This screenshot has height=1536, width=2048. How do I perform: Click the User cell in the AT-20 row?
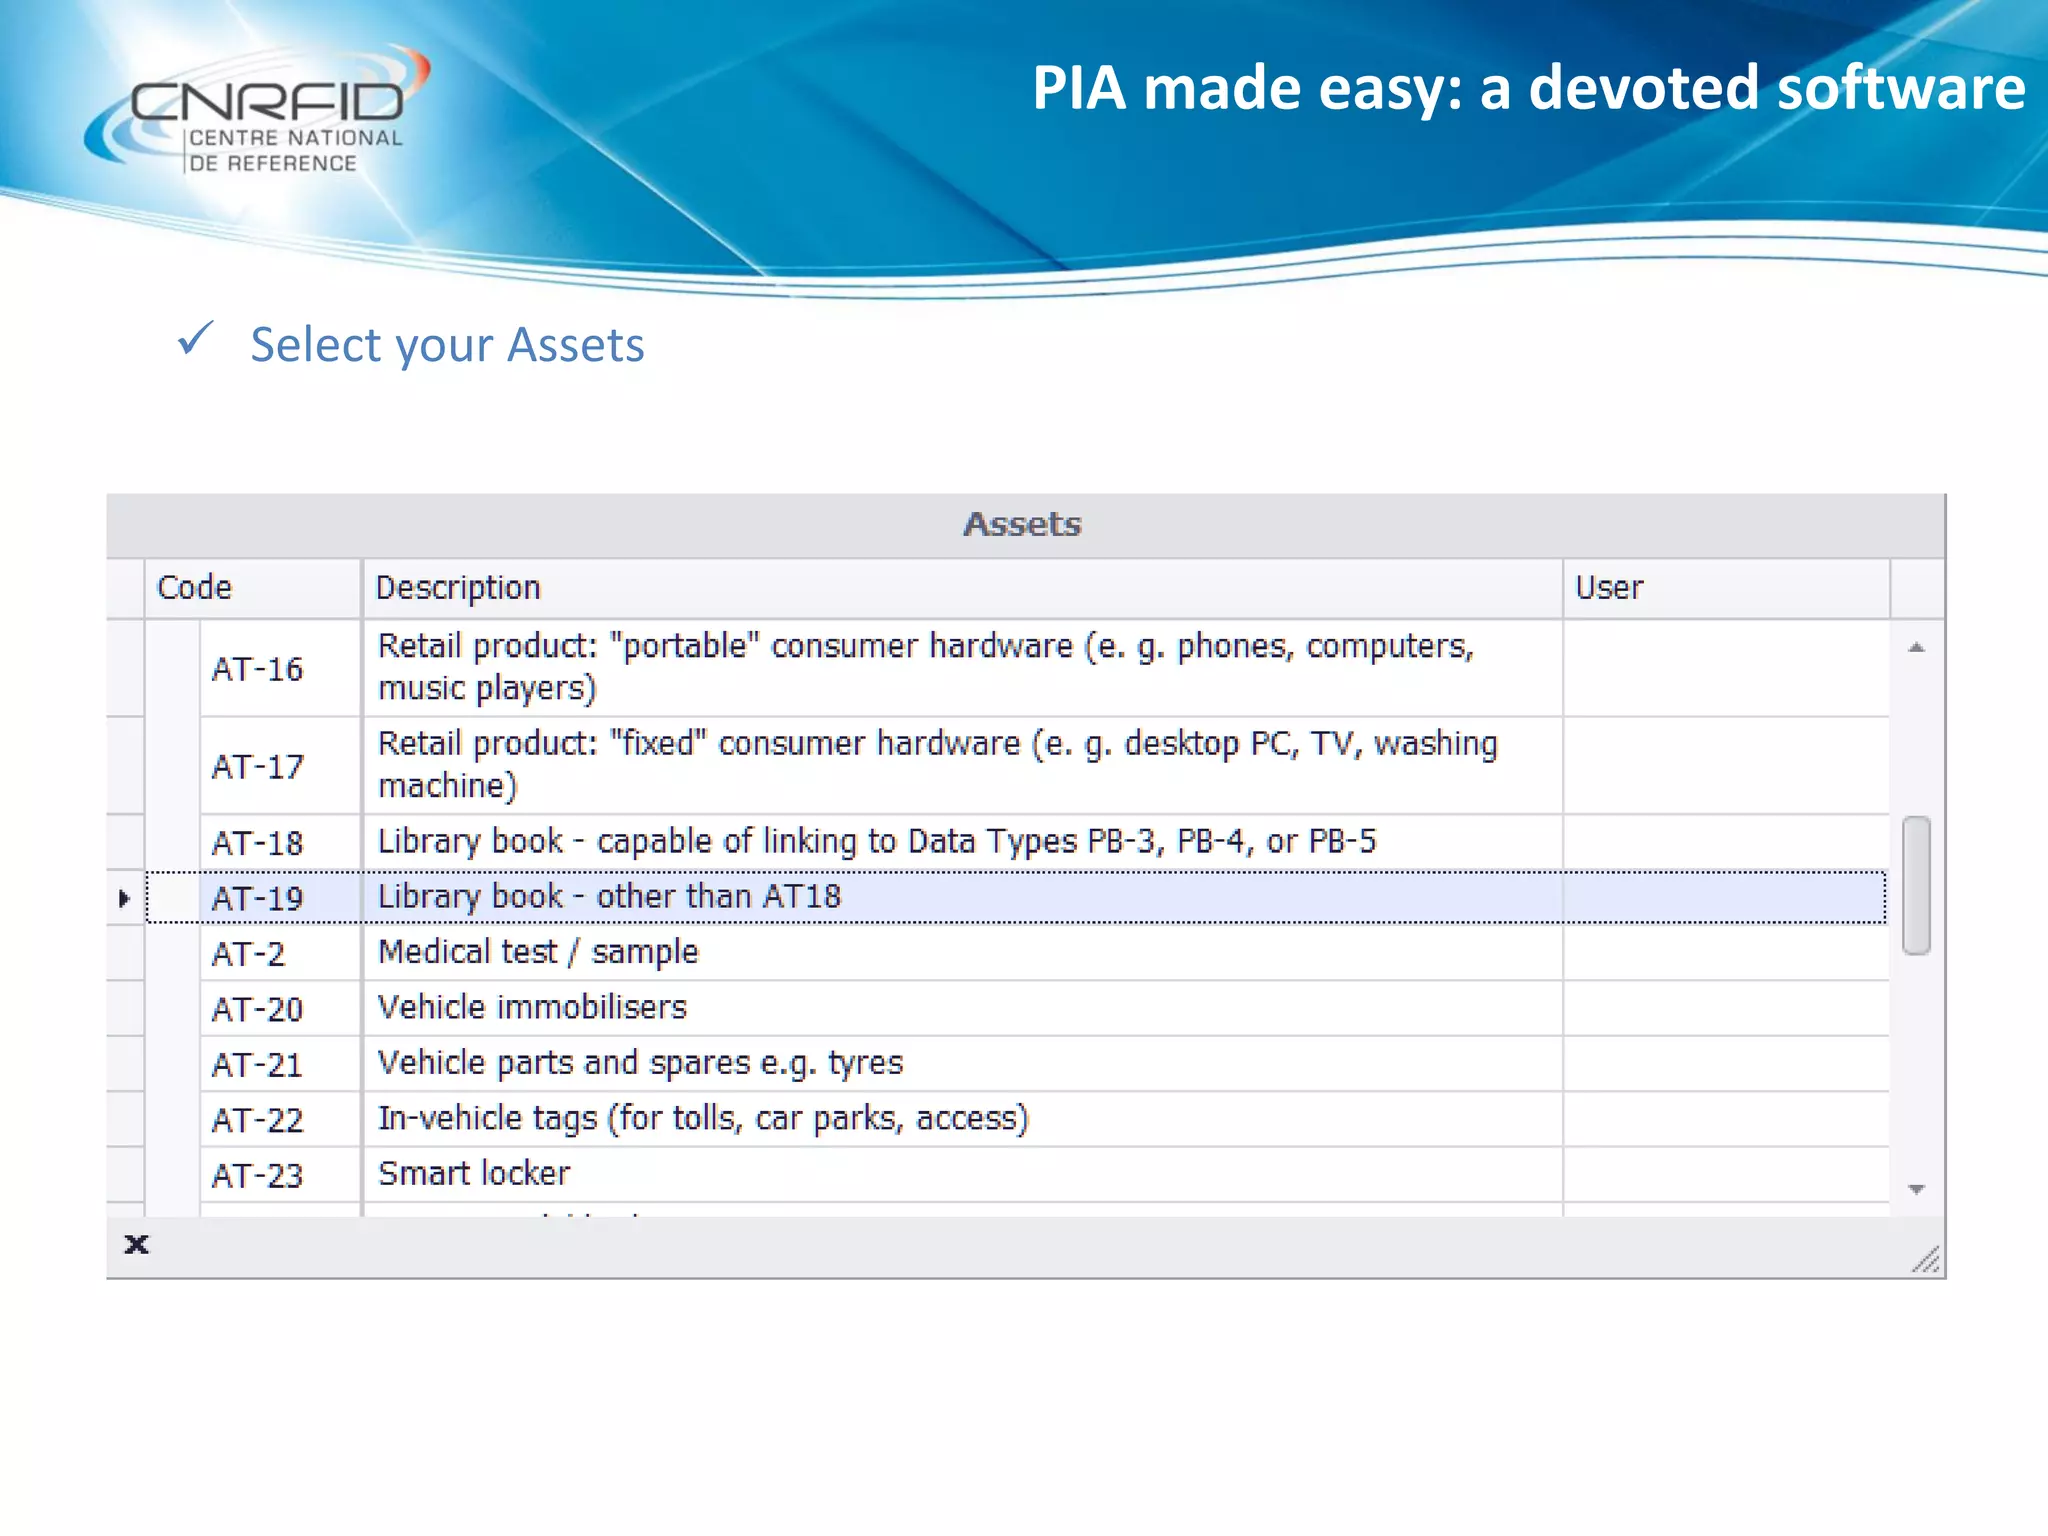pos(1726,1008)
